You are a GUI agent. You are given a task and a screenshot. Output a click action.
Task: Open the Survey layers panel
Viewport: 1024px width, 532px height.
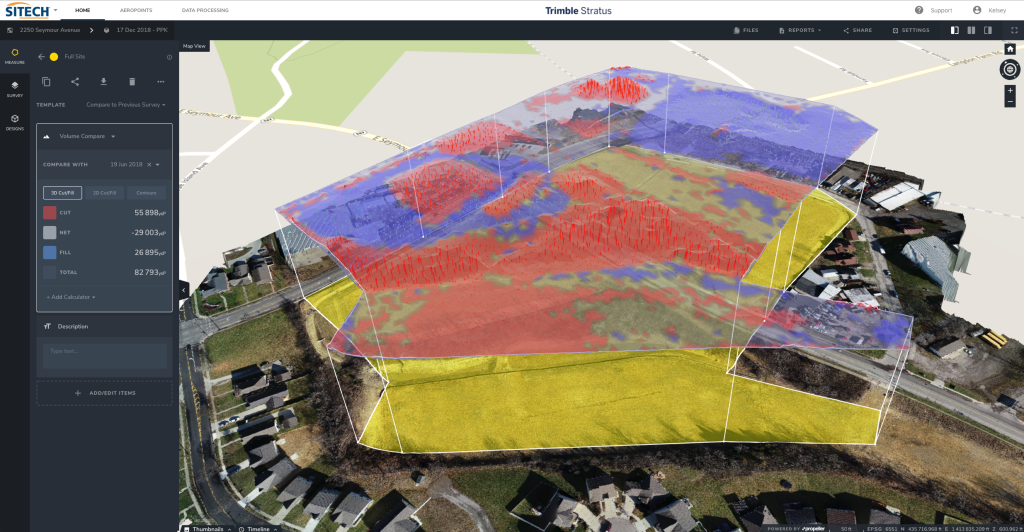[x=15, y=89]
